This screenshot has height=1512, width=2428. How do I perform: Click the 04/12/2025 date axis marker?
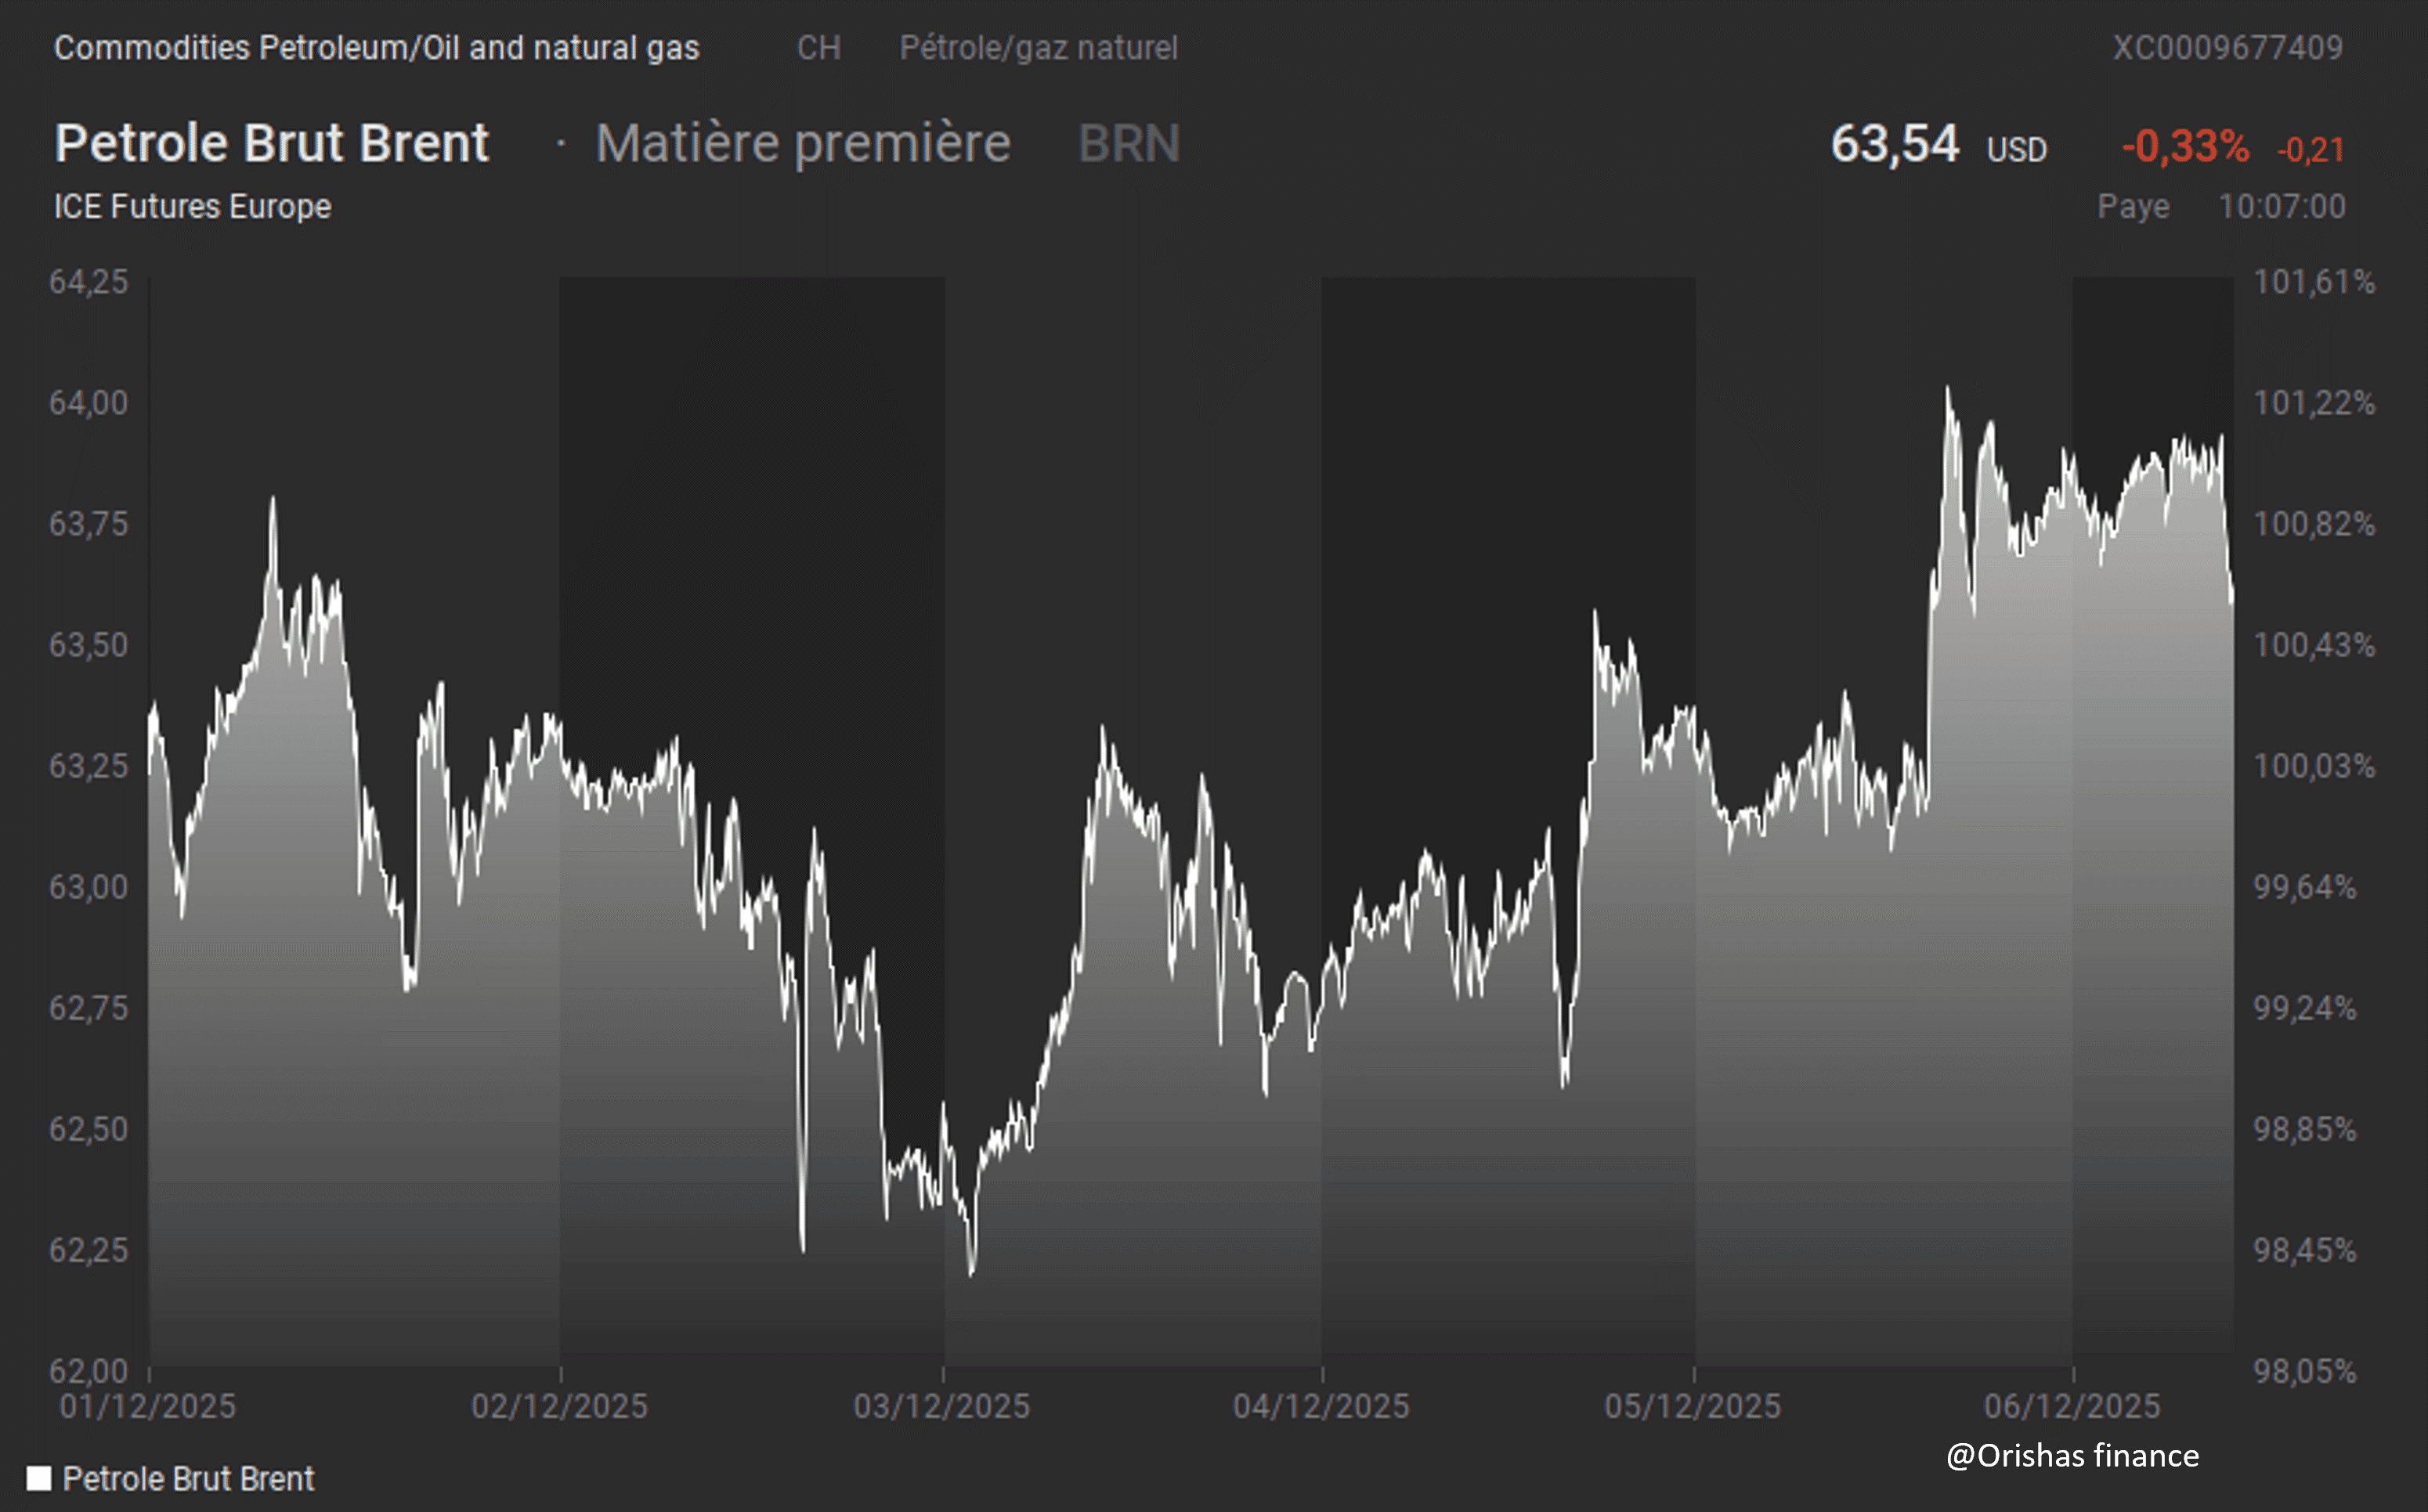click(x=1321, y=1406)
